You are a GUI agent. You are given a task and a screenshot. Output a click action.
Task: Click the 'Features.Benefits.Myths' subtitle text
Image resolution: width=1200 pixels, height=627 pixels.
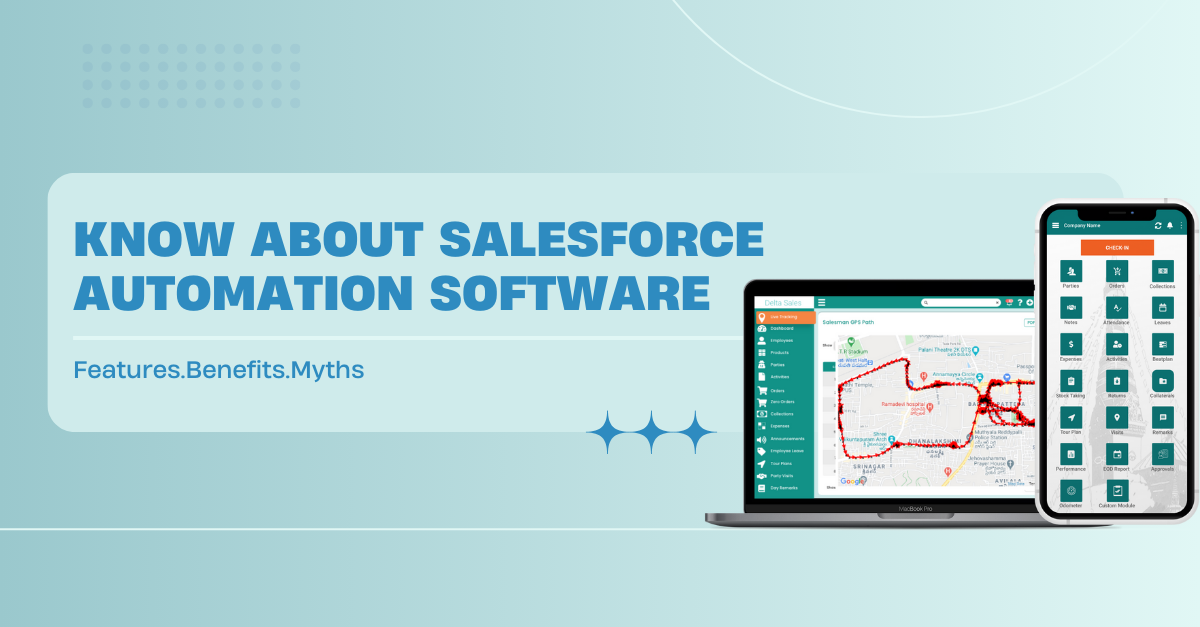click(219, 370)
